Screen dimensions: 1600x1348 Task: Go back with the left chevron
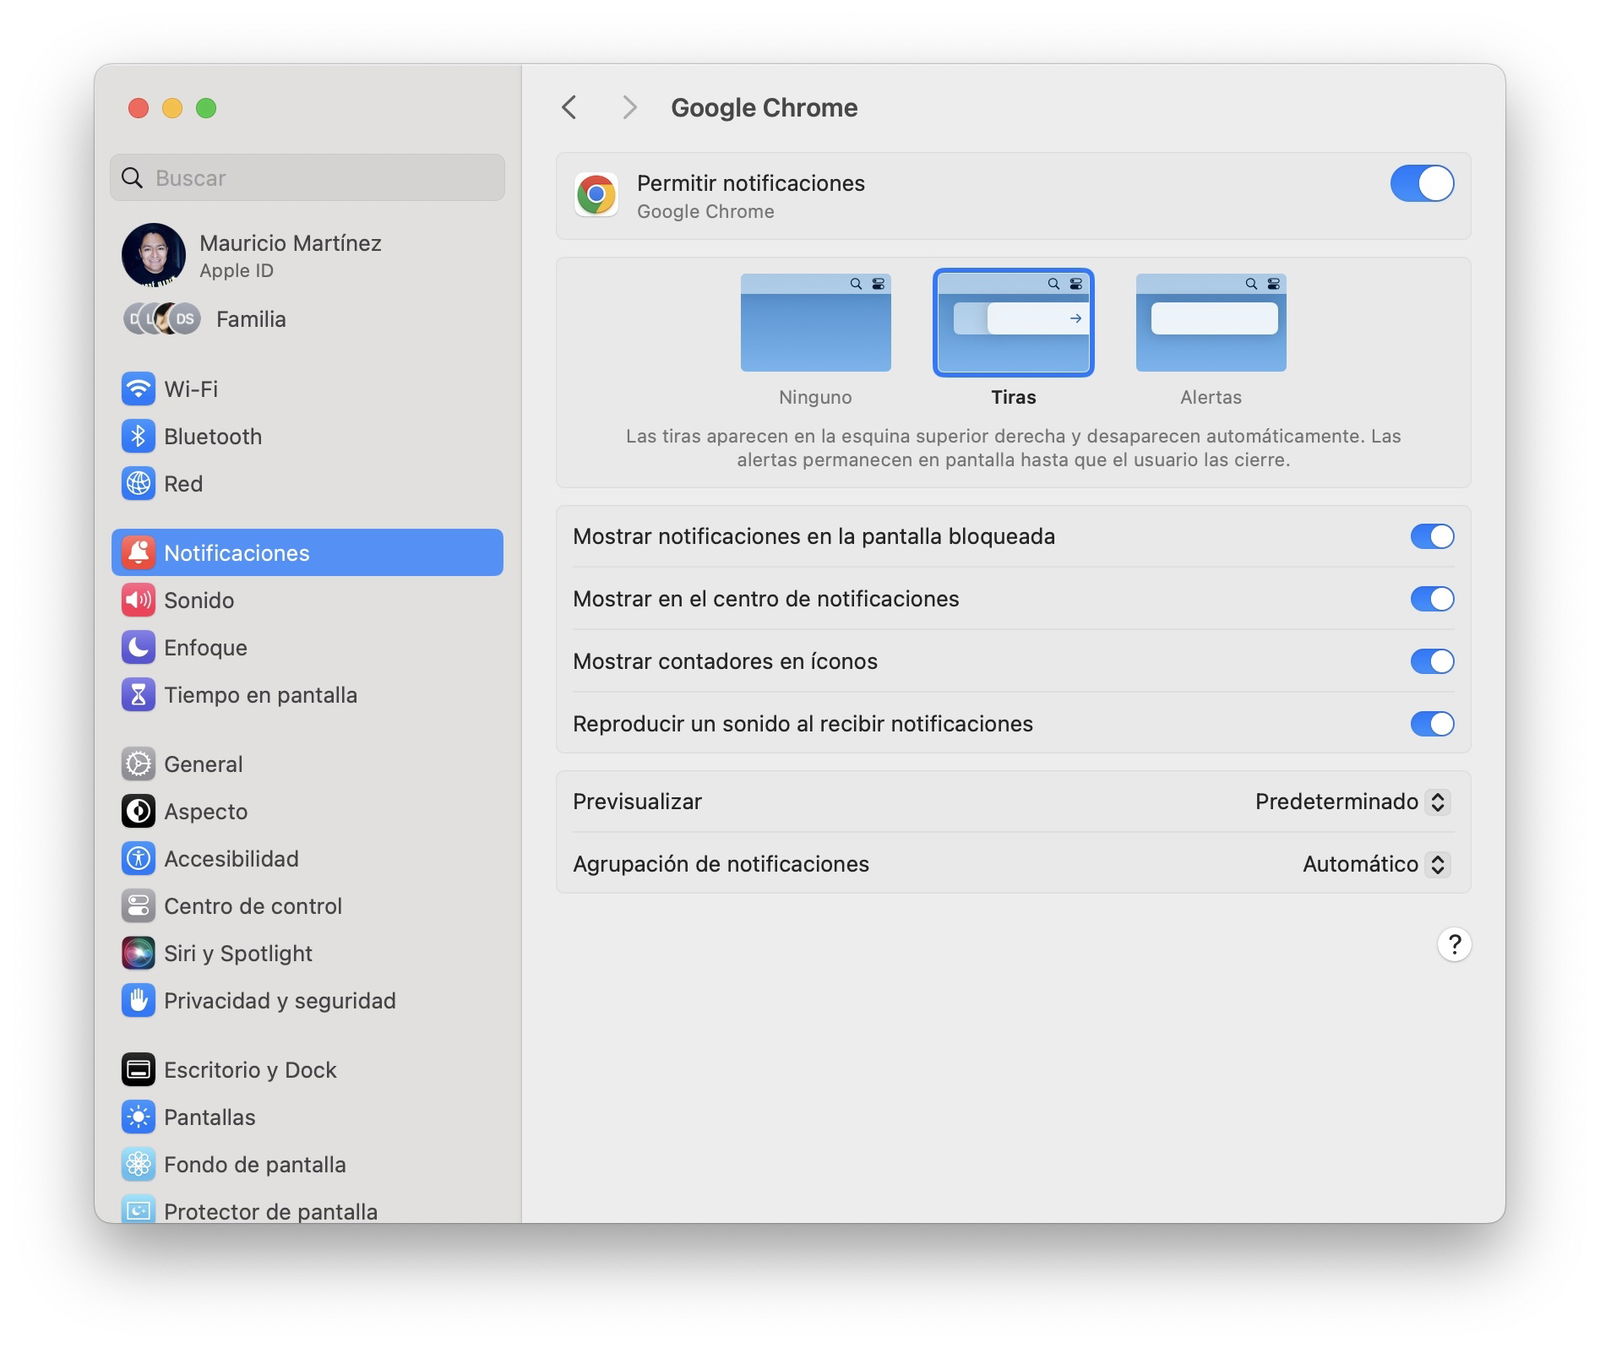tap(569, 108)
